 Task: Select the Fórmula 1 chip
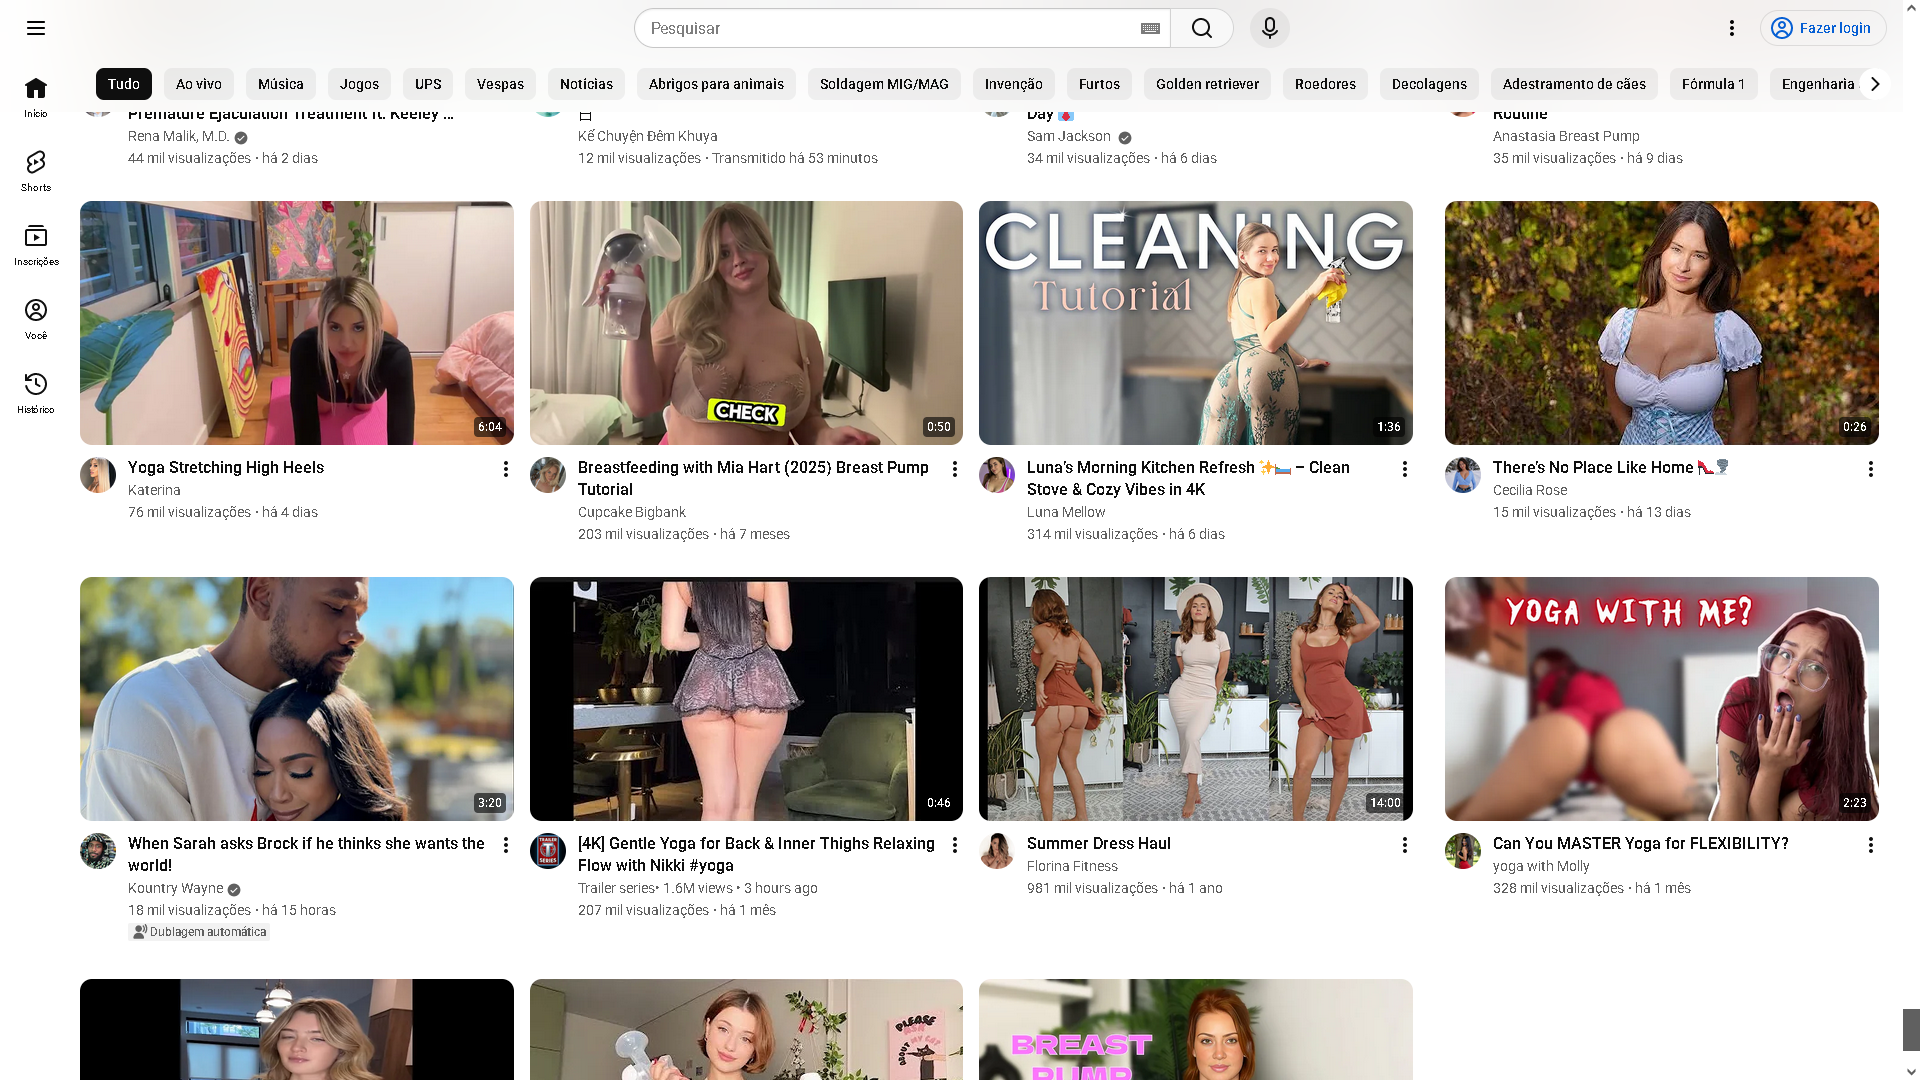point(1713,84)
